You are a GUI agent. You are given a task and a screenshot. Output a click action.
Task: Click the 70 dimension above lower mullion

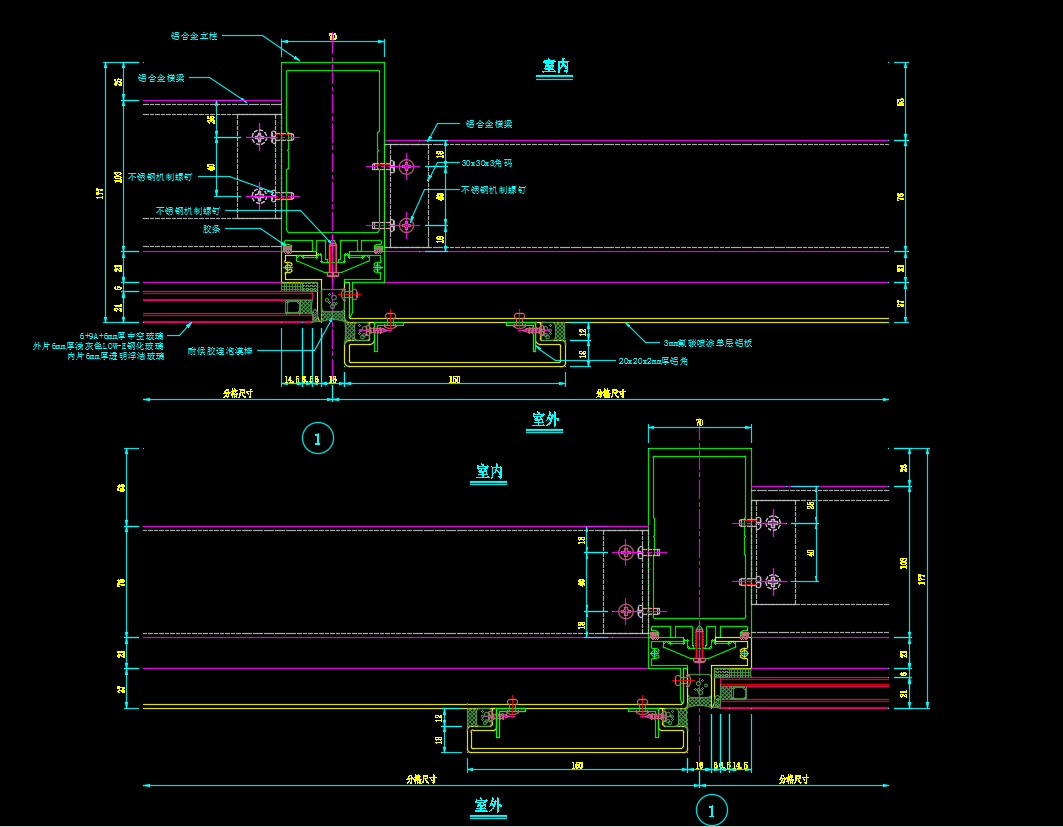point(699,424)
